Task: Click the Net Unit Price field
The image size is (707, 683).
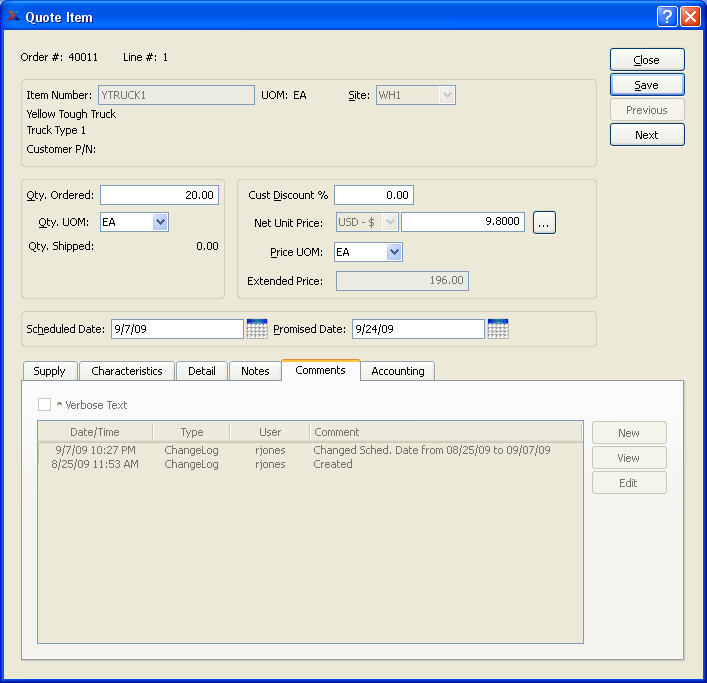Action: [462, 222]
